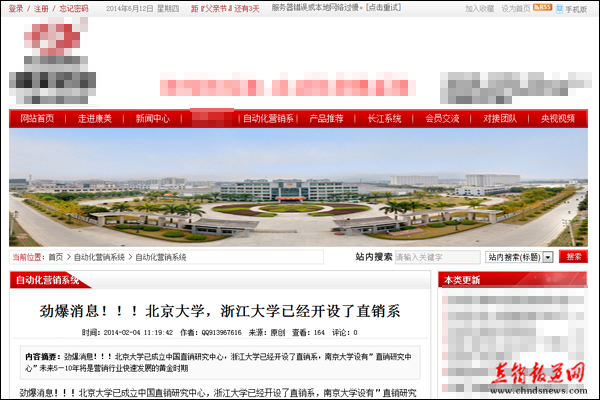Image resolution: width=600 pixels, height=400 pixels.
Task: Expand the 站内搜索(标题) dropdown
Action: click(x=519, y=257)
